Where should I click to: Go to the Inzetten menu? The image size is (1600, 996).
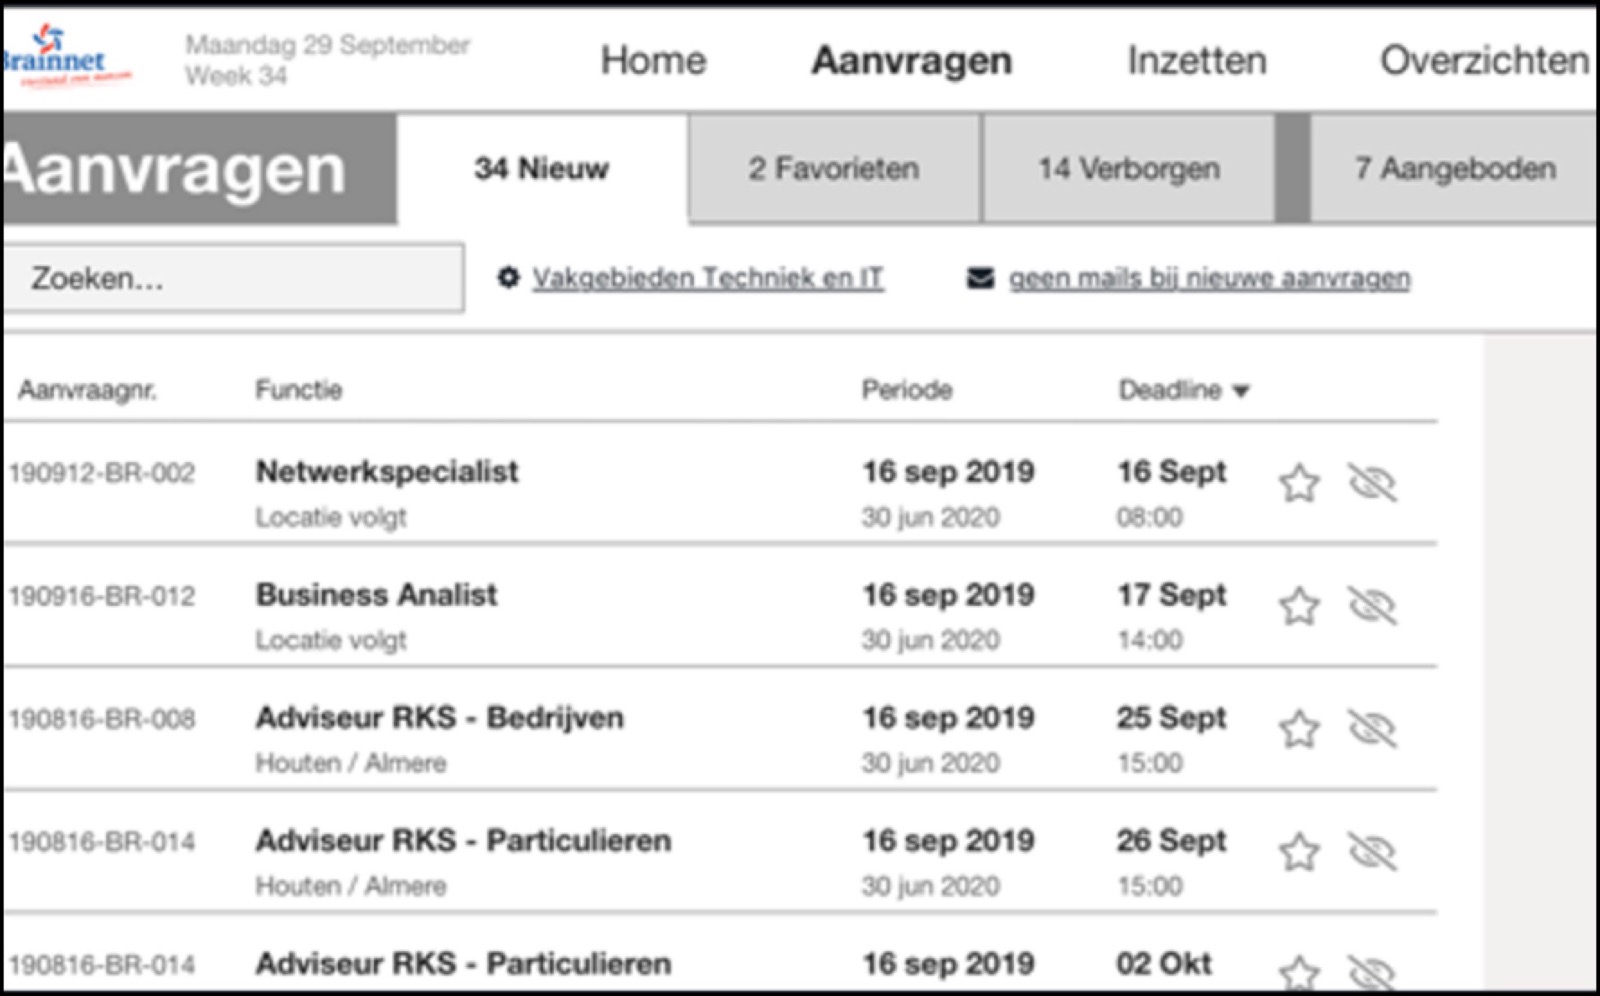[x=1197, y=61]
